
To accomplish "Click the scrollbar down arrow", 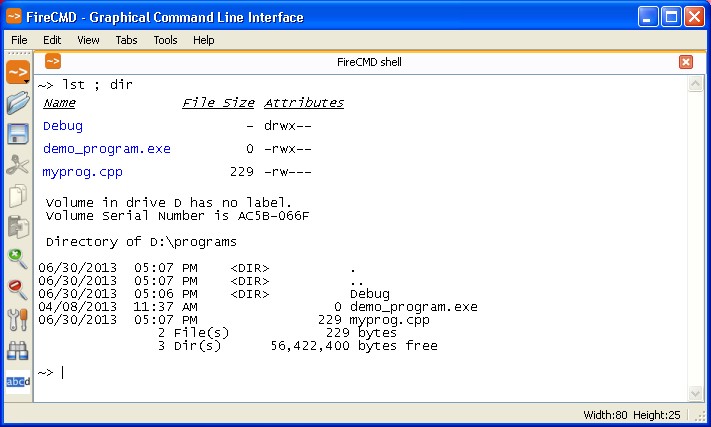I will pyautogui.click(x=695, y=393).
